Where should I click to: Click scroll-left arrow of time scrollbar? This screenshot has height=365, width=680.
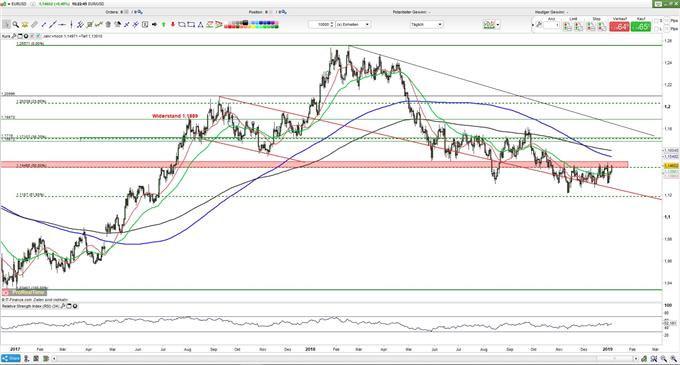click(54, 358)
